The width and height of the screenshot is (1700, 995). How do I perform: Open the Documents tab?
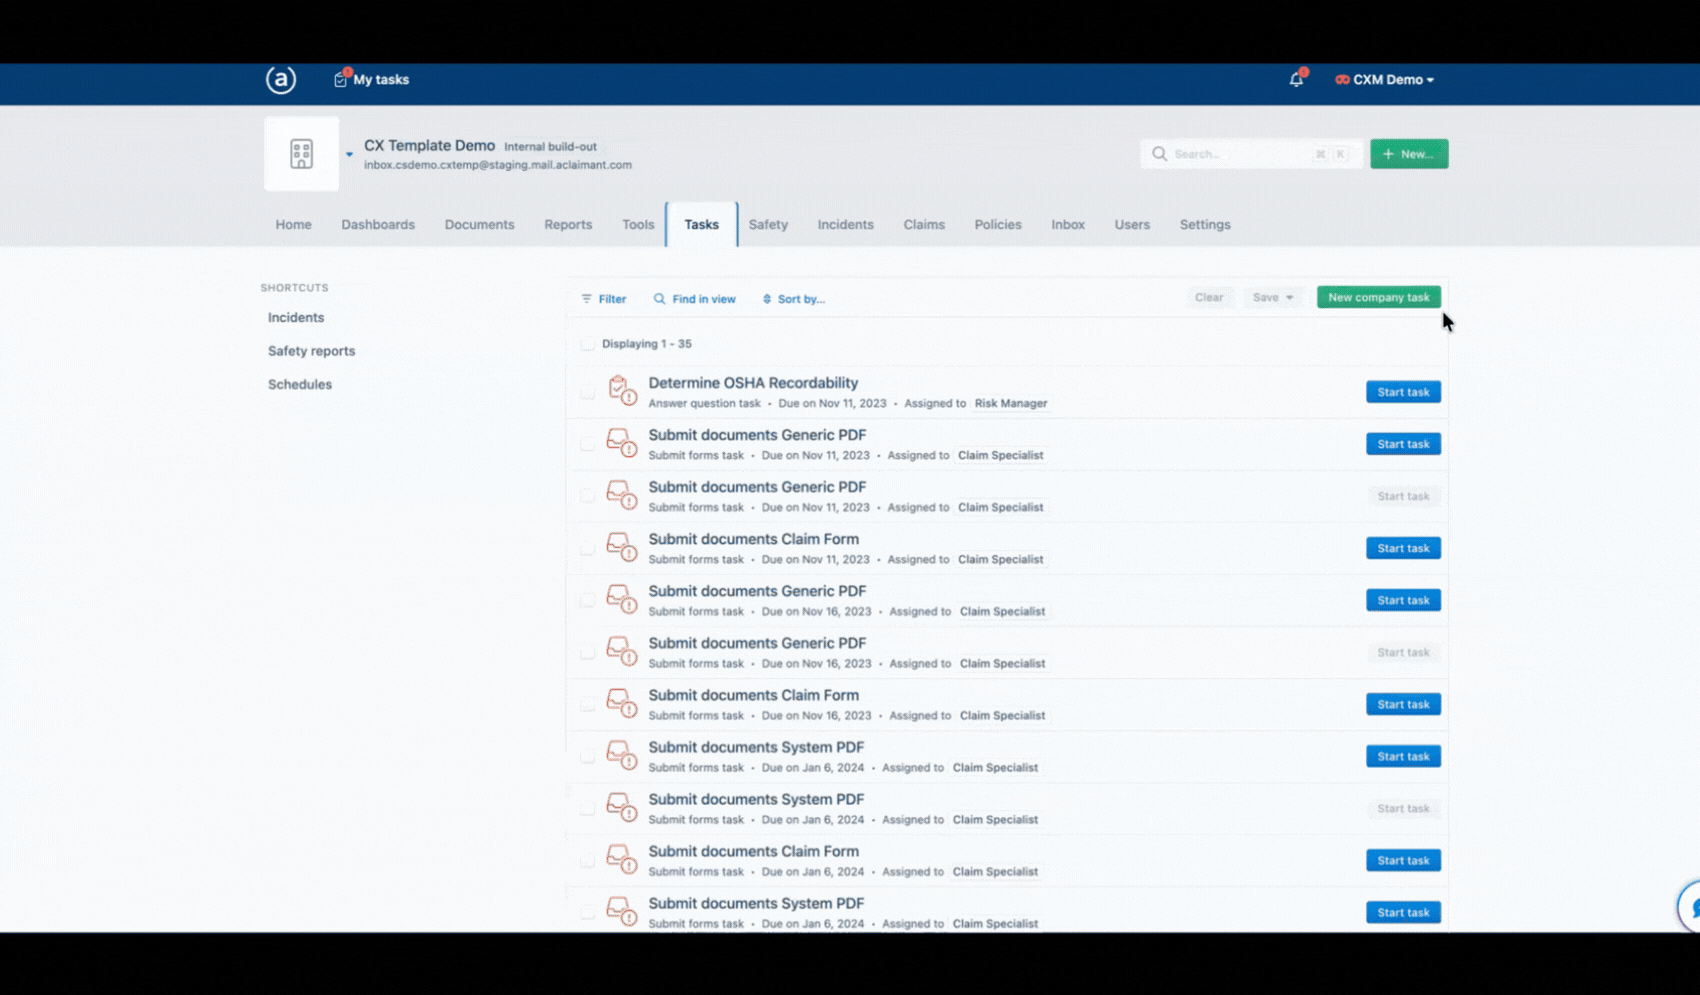click(x=479, y=224)
